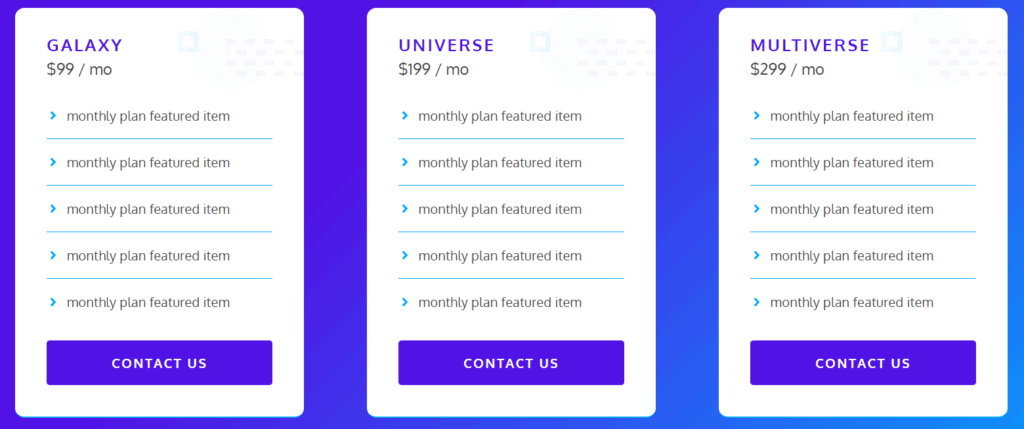Viewport: 1024px width, 429px height.
Task: Select the GALAXY plan title
Action: tap(85, 45)
